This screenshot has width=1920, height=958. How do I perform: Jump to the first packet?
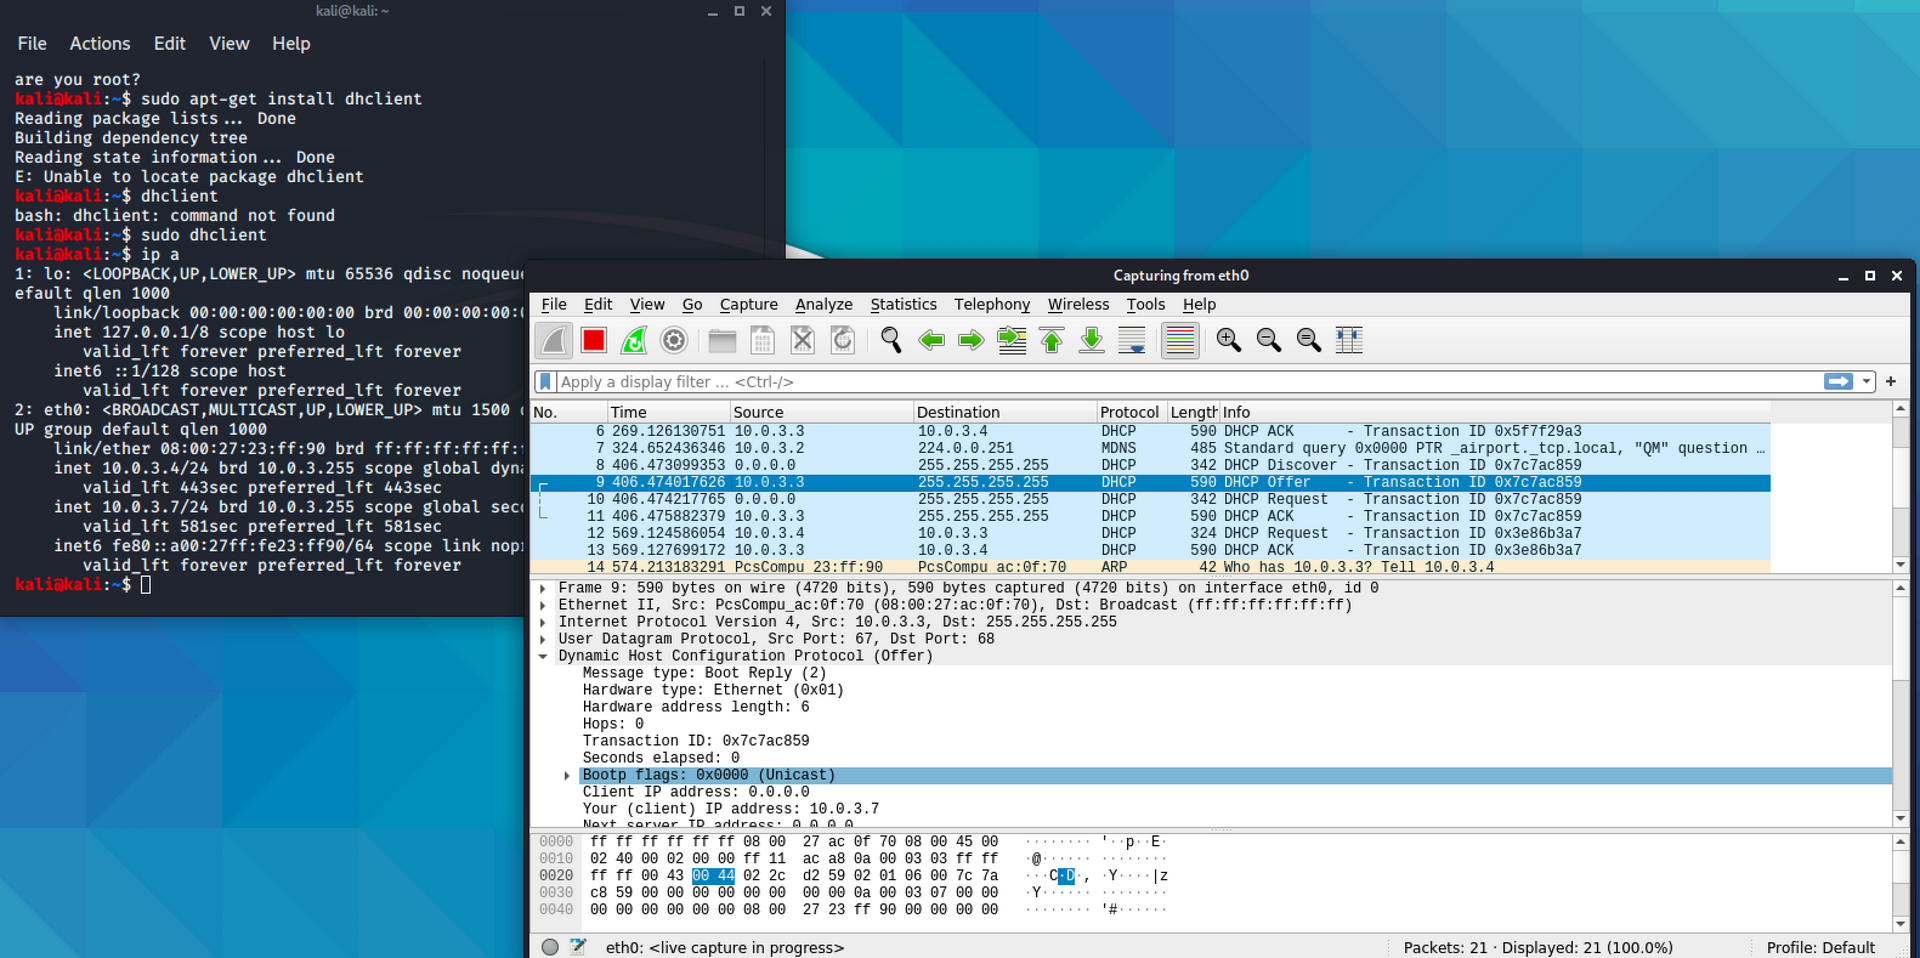[1052, 341]
